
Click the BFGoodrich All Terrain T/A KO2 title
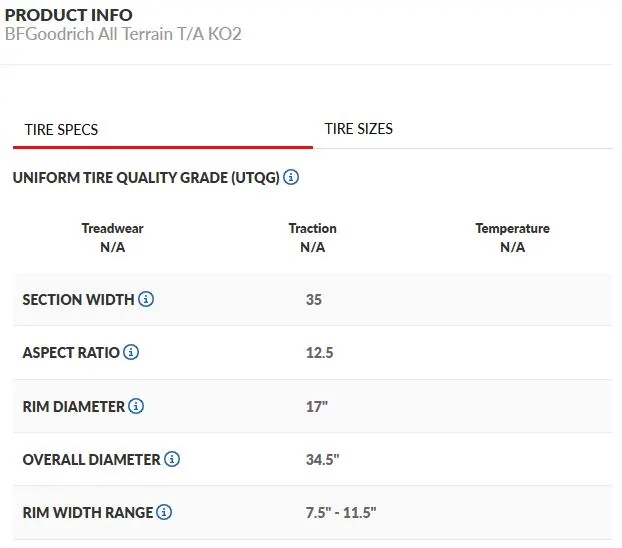(123, 34)
